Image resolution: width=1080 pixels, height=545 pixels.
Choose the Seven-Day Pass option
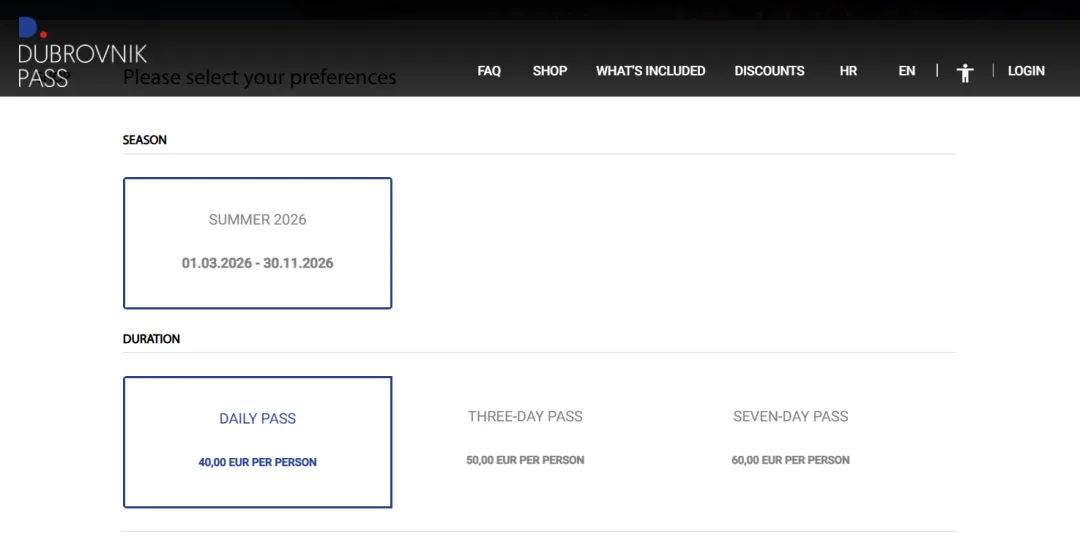click(791, 438)
